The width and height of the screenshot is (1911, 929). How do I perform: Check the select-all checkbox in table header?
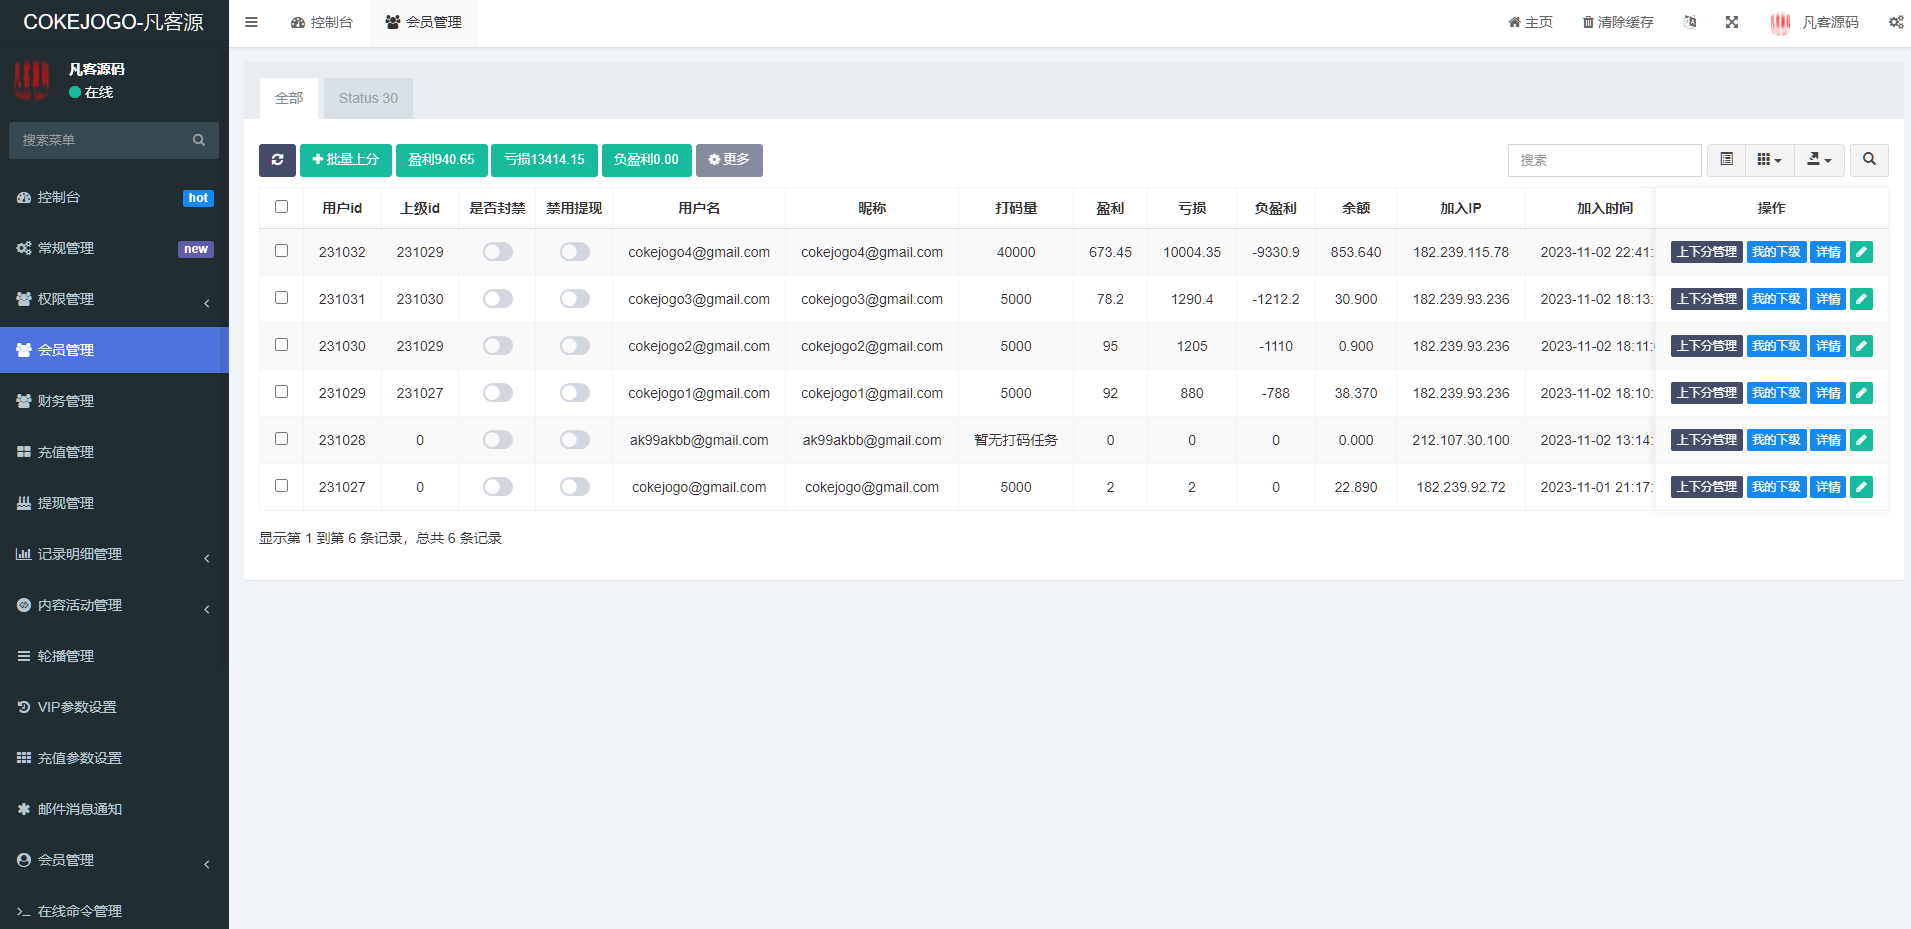coord(281,207)
